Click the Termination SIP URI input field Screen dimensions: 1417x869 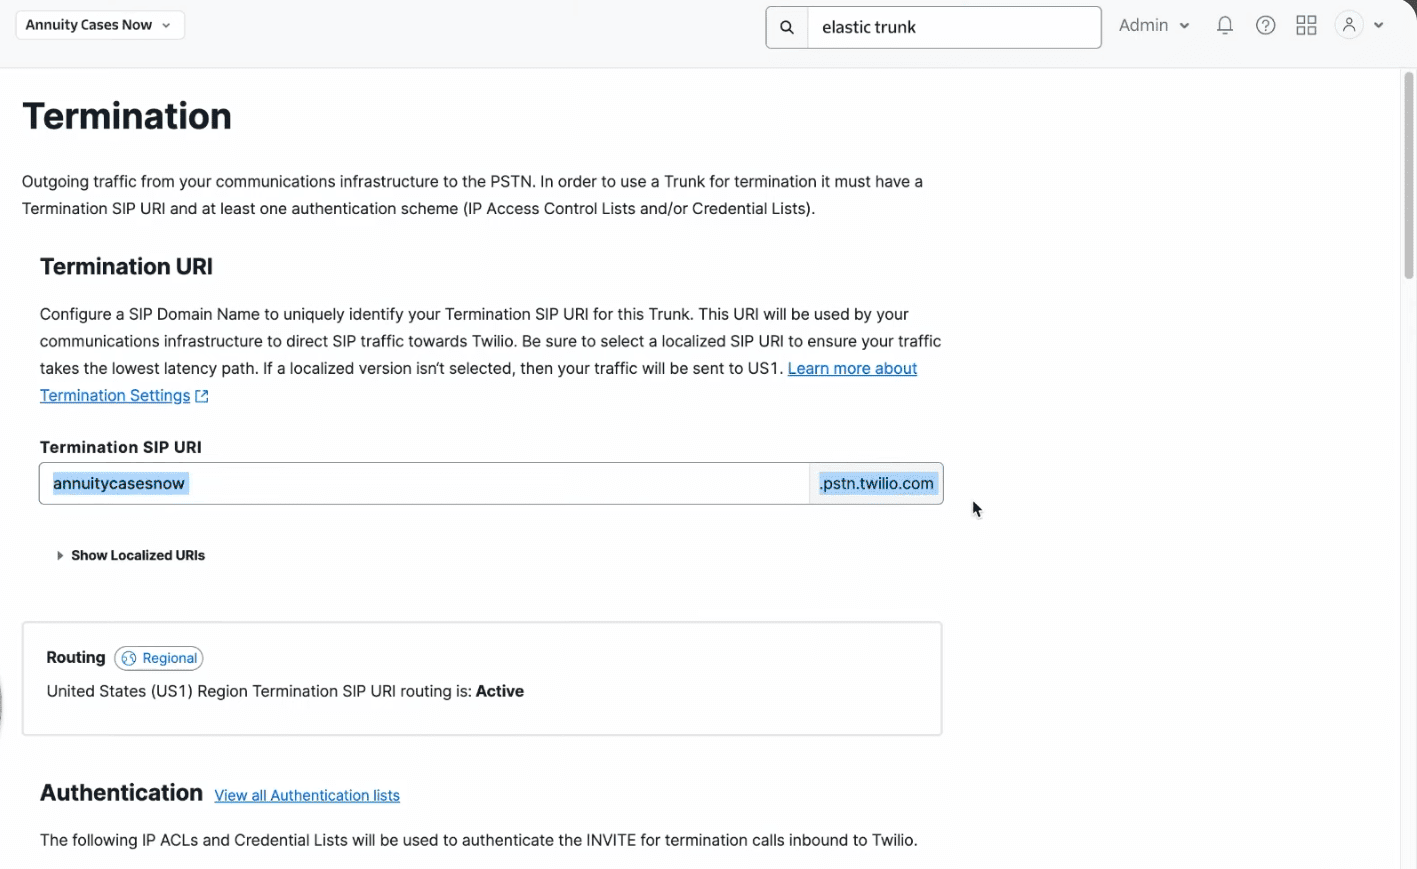click(x=424, y=484)
